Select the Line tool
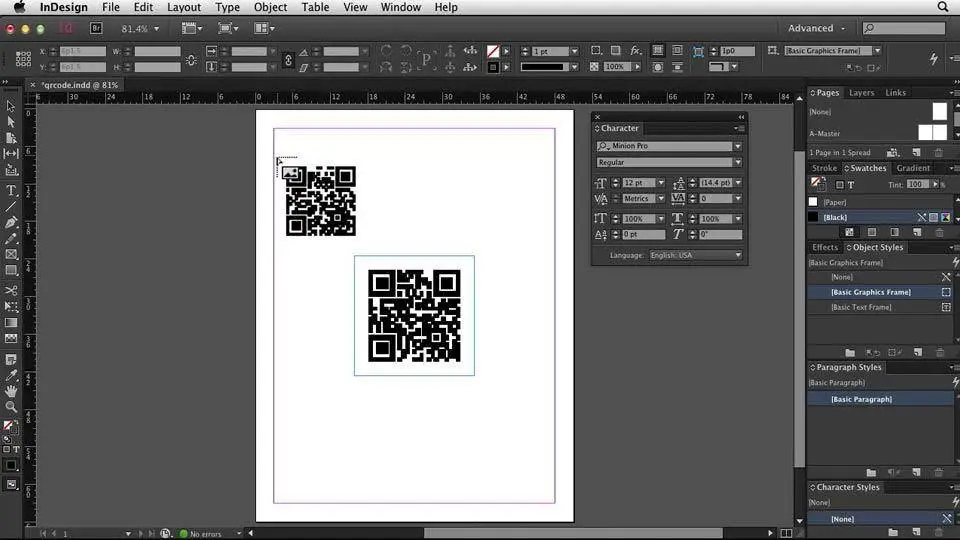Viewport: 960px width, 540px height. click(x=10, y=207)
